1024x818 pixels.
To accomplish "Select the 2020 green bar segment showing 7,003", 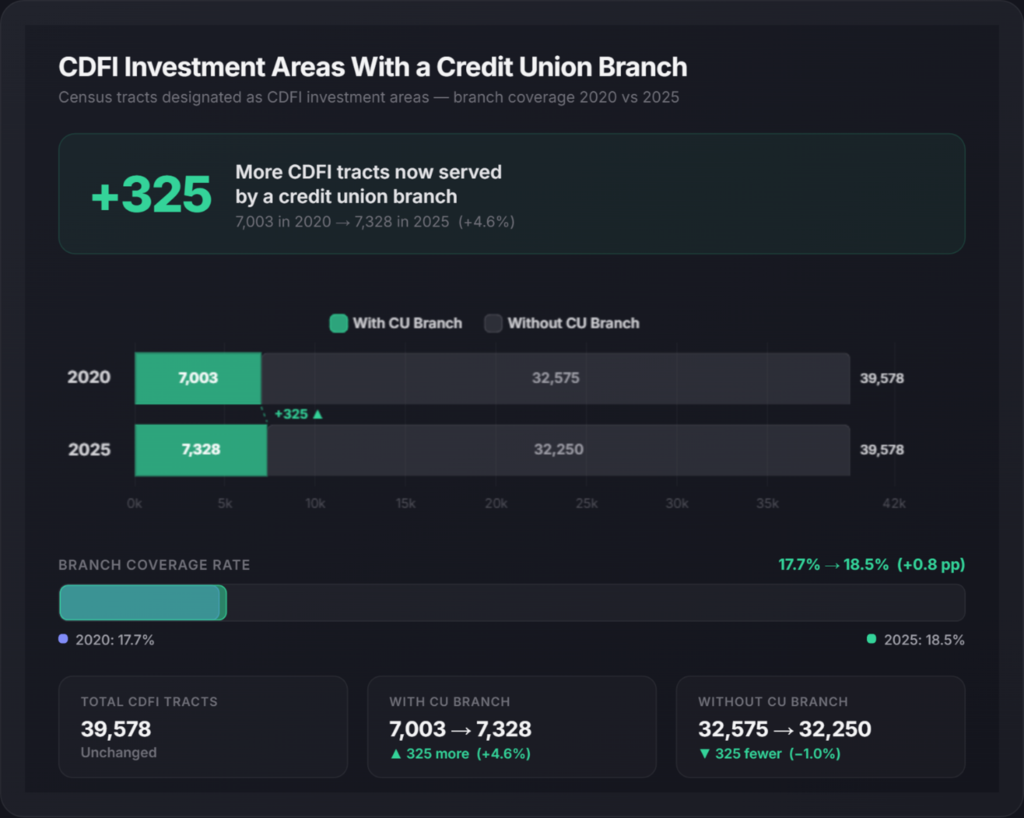I will 198,378.
